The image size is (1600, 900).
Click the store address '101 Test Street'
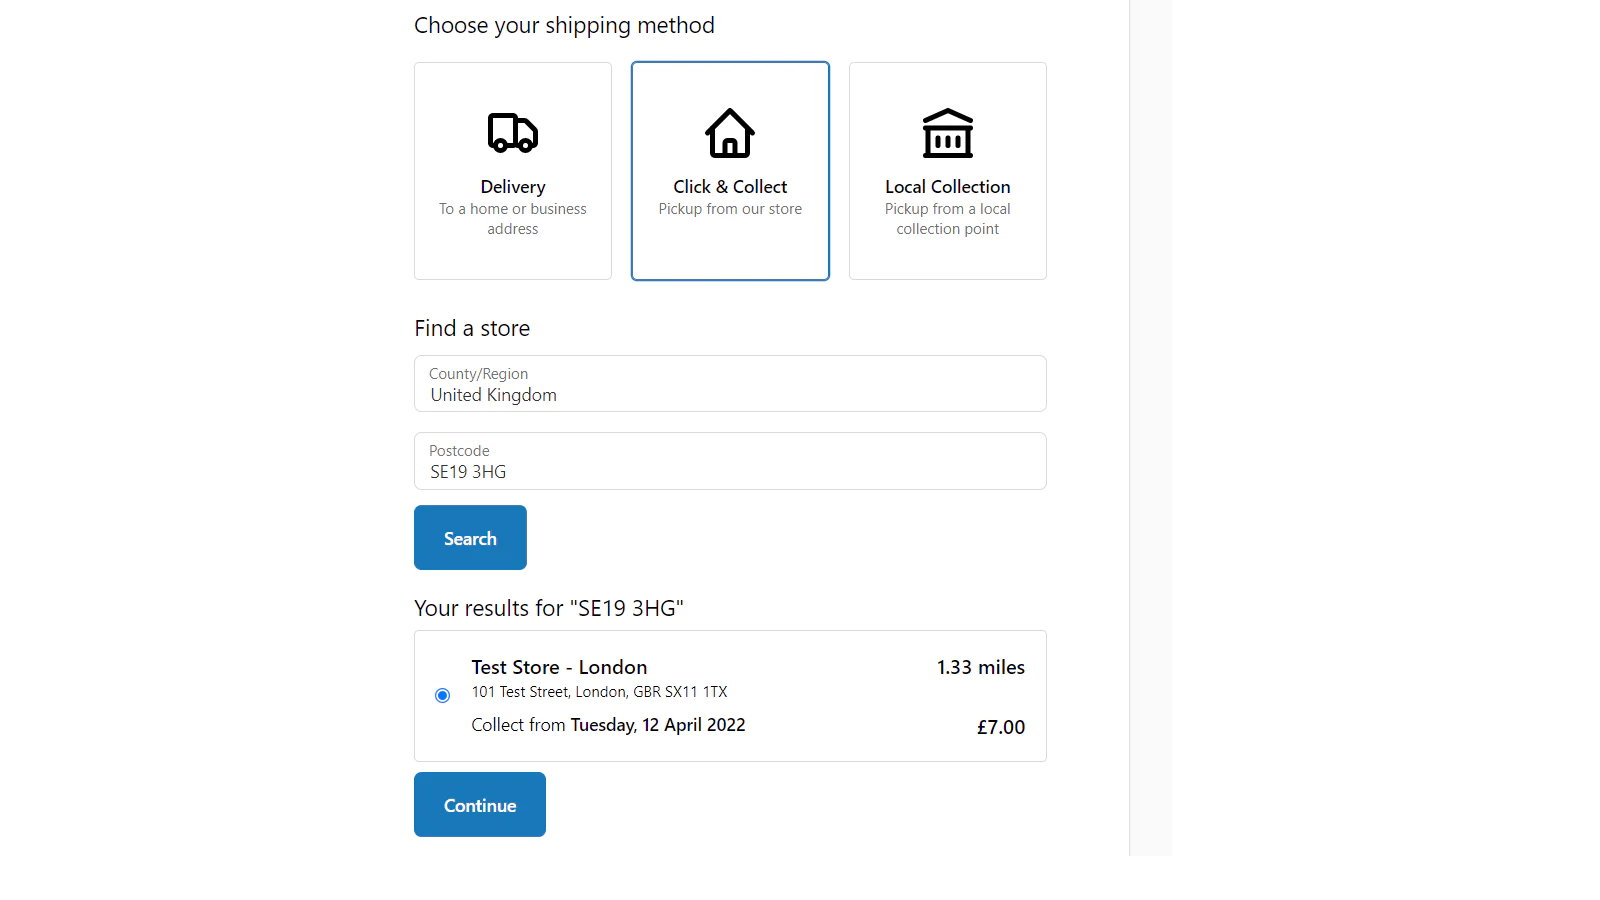point(599,692)
